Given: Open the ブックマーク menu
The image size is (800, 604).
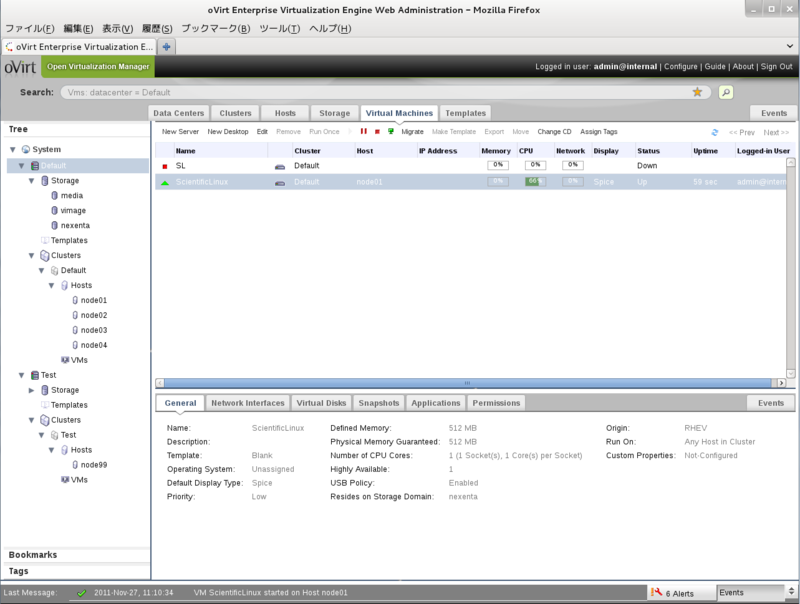Looking at the screenshot, I should click(216, 29).
